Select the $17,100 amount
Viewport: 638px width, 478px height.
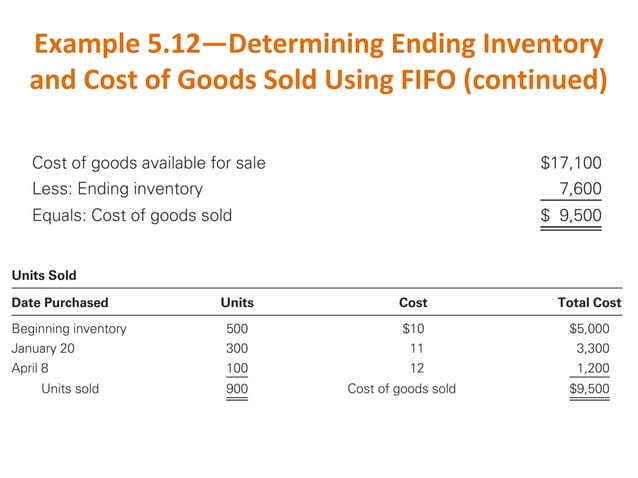coord(571,162)
